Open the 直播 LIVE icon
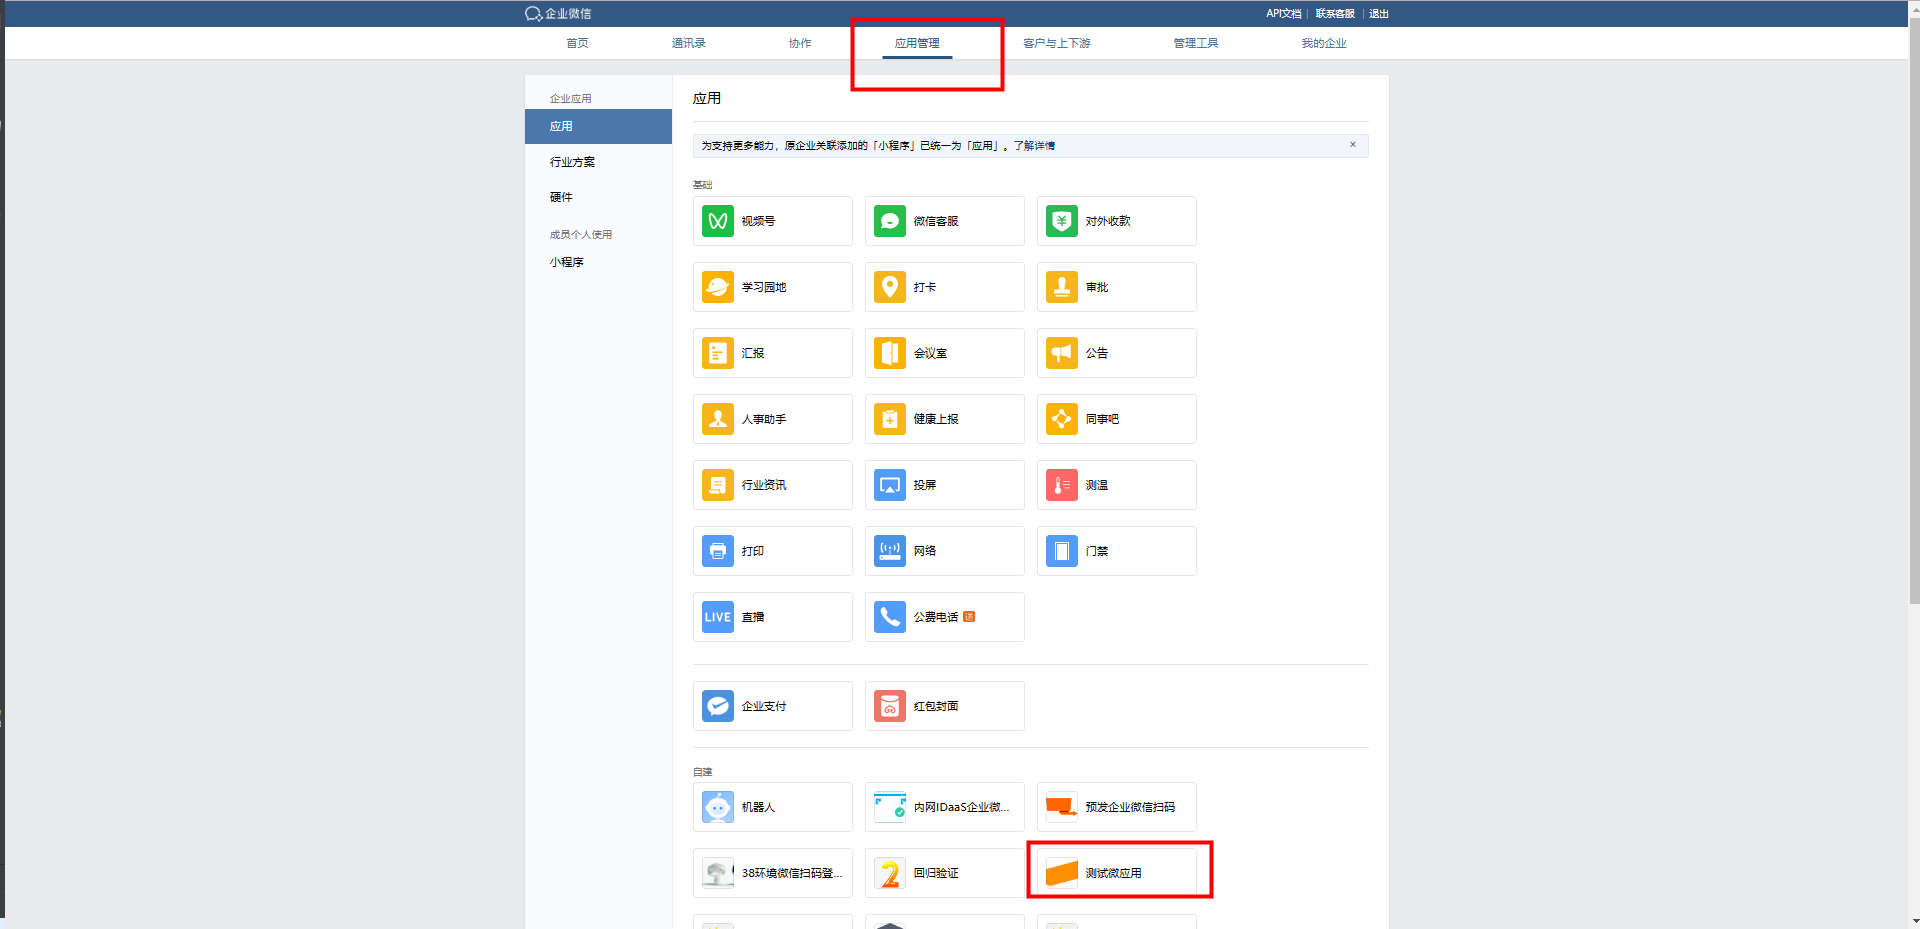 coord(717,617)
